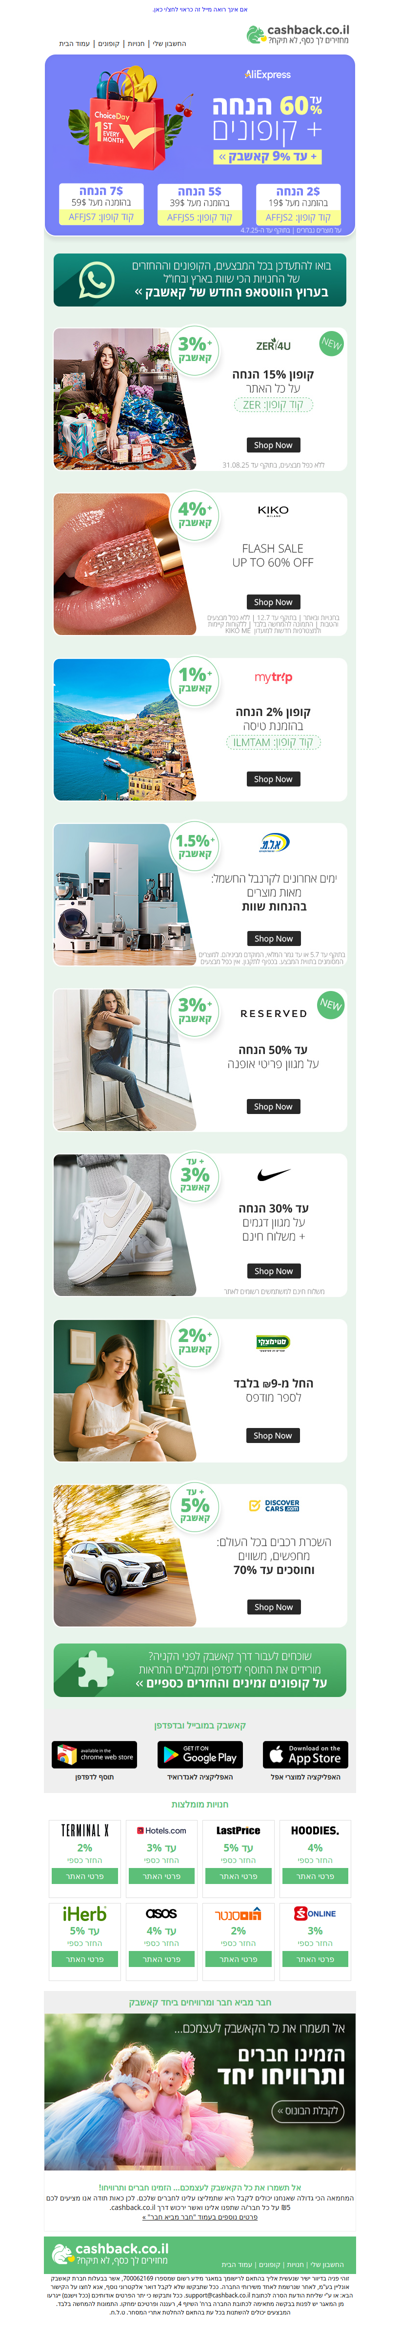Viewport: 400px width, 2336px height.
Task: Click the green details button under Terminal X
Action: 85,1876
